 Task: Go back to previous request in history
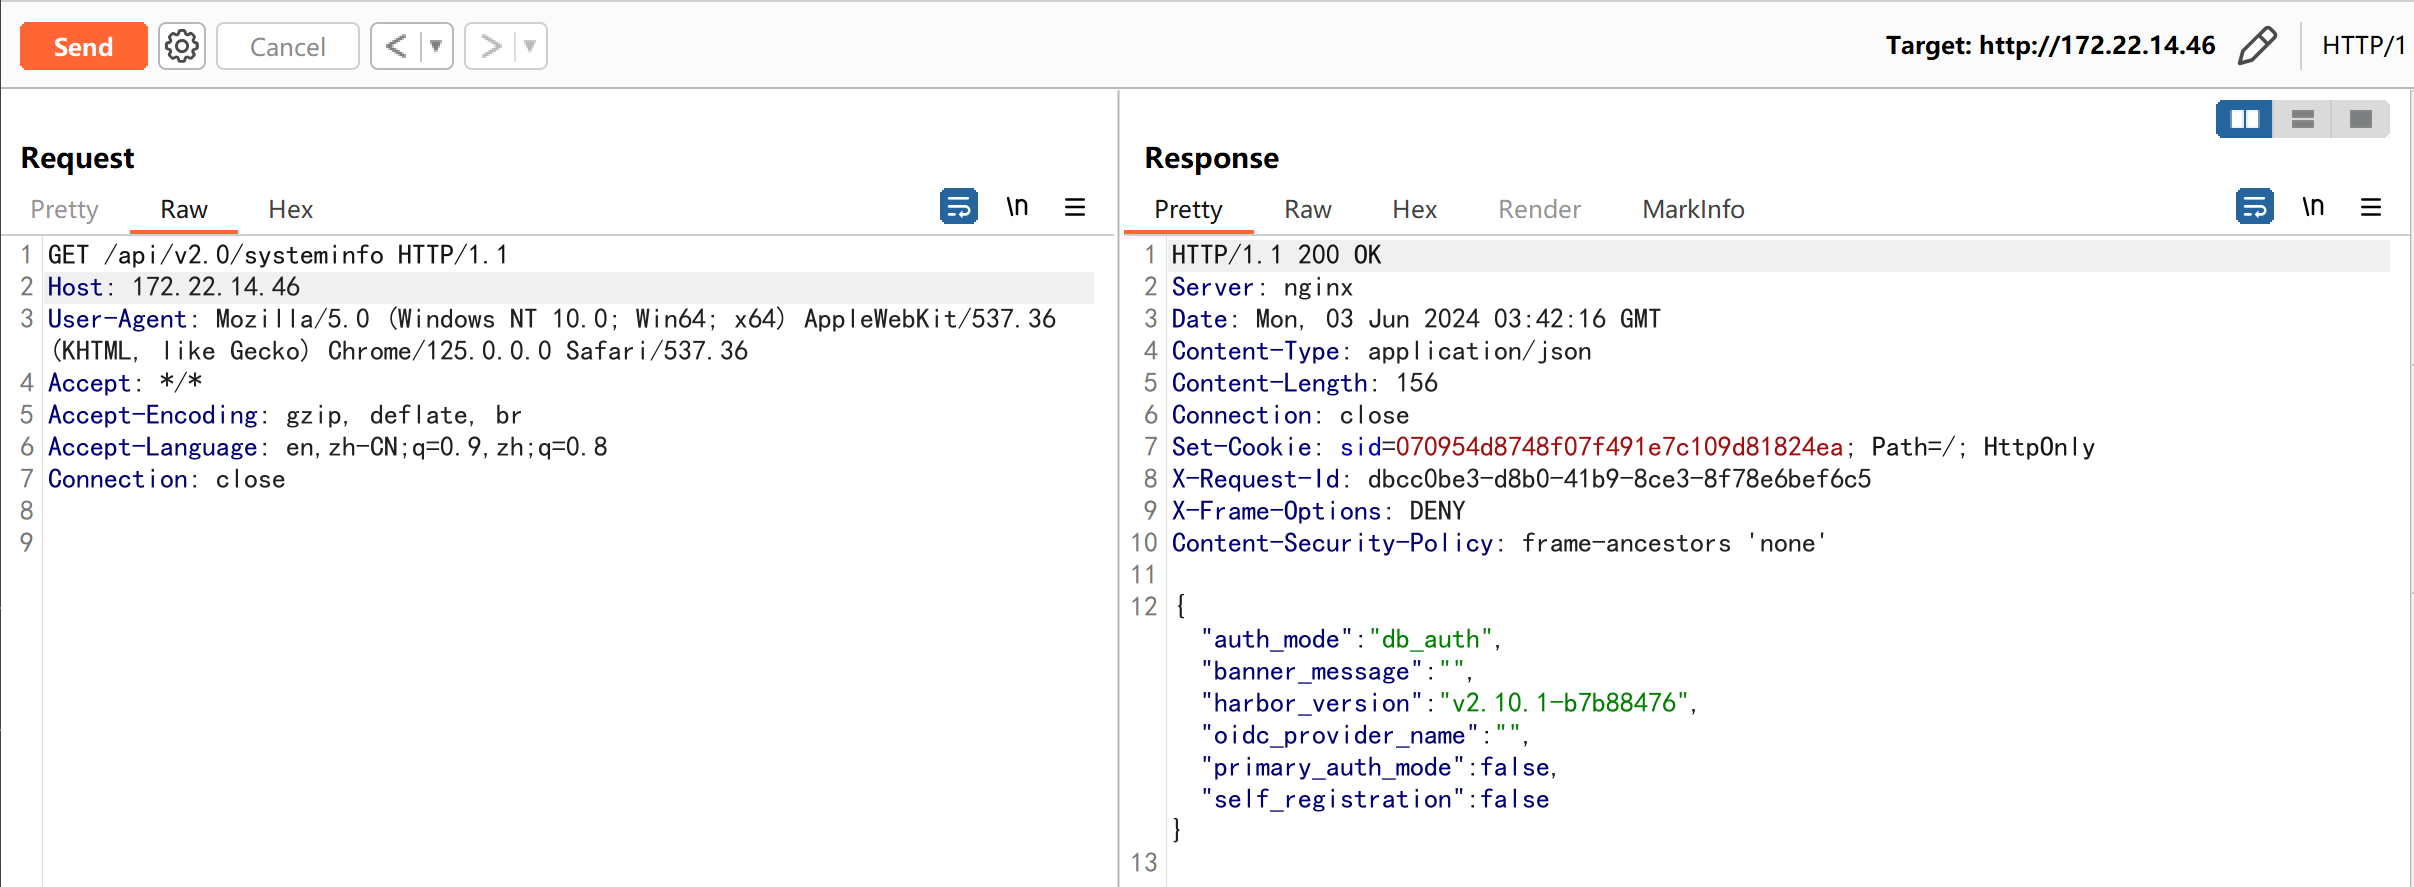point(396,46)
